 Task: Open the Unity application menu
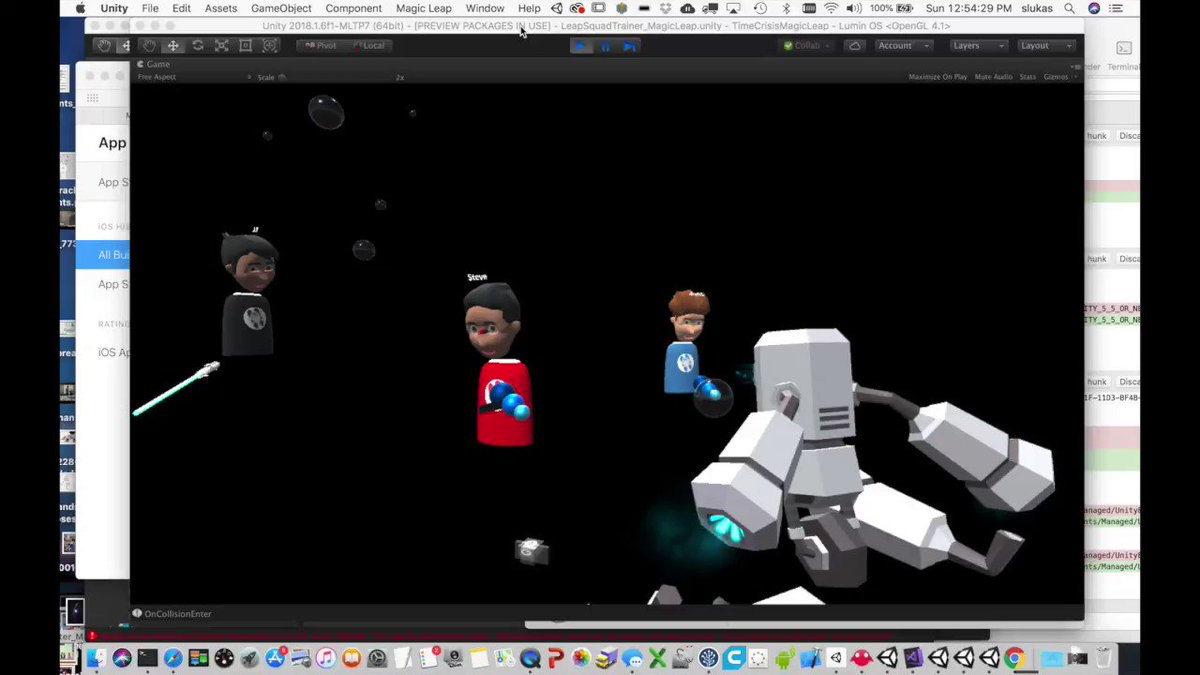click(x=114, y=8)
